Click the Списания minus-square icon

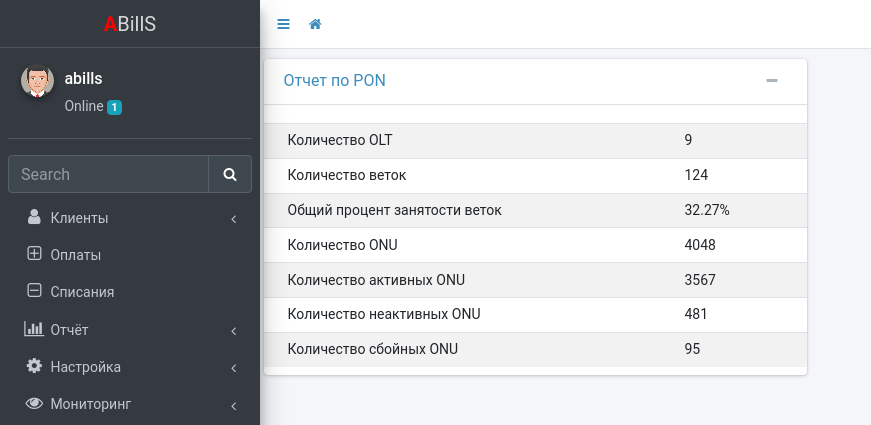34,291
